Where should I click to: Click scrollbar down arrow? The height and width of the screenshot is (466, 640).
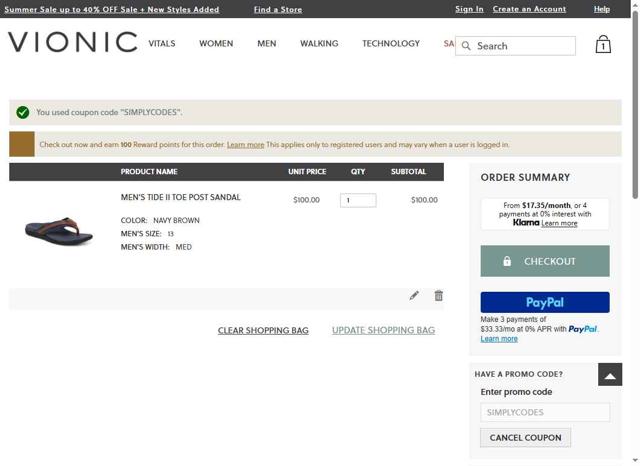pyautogui.click(x=635, y=461)
